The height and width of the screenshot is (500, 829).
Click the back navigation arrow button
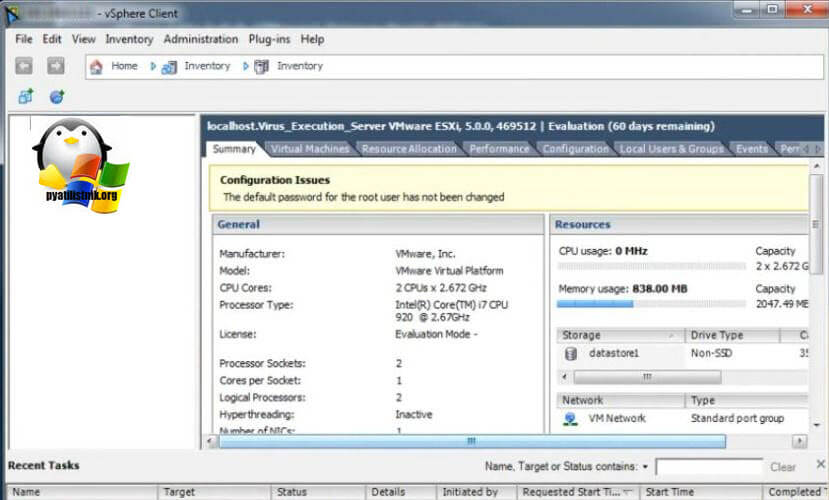[x=24, y=66]
